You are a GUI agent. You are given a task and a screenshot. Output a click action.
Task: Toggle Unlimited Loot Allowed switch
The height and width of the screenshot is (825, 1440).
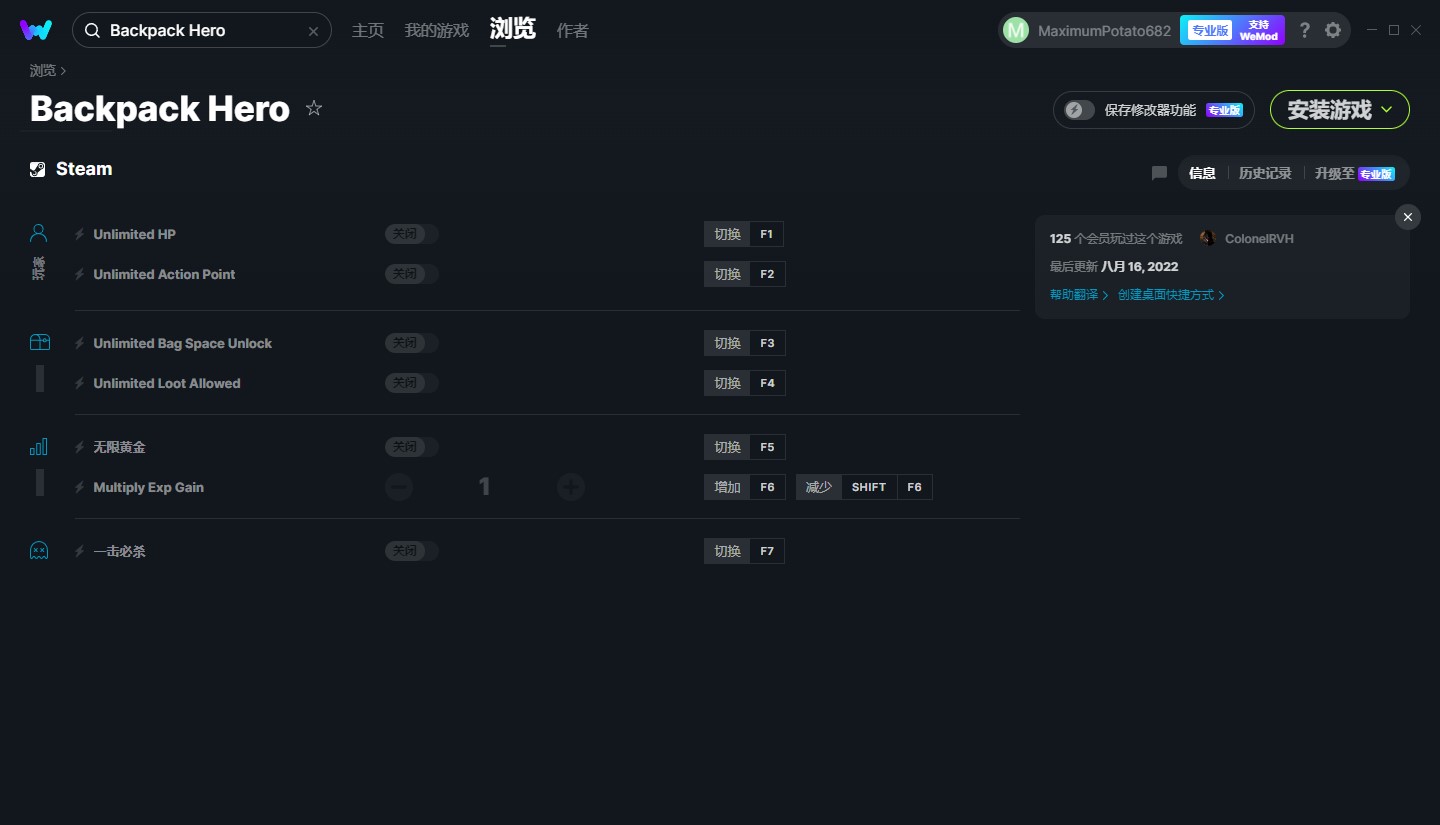point(412,383)
